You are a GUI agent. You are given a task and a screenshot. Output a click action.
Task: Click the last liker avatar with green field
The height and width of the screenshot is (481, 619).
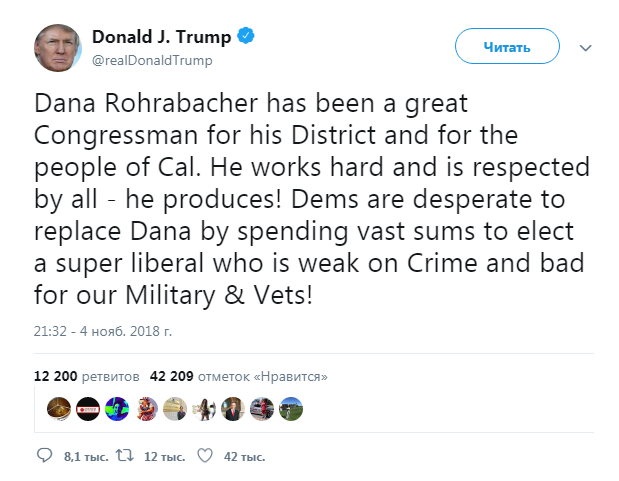point(291,408)
